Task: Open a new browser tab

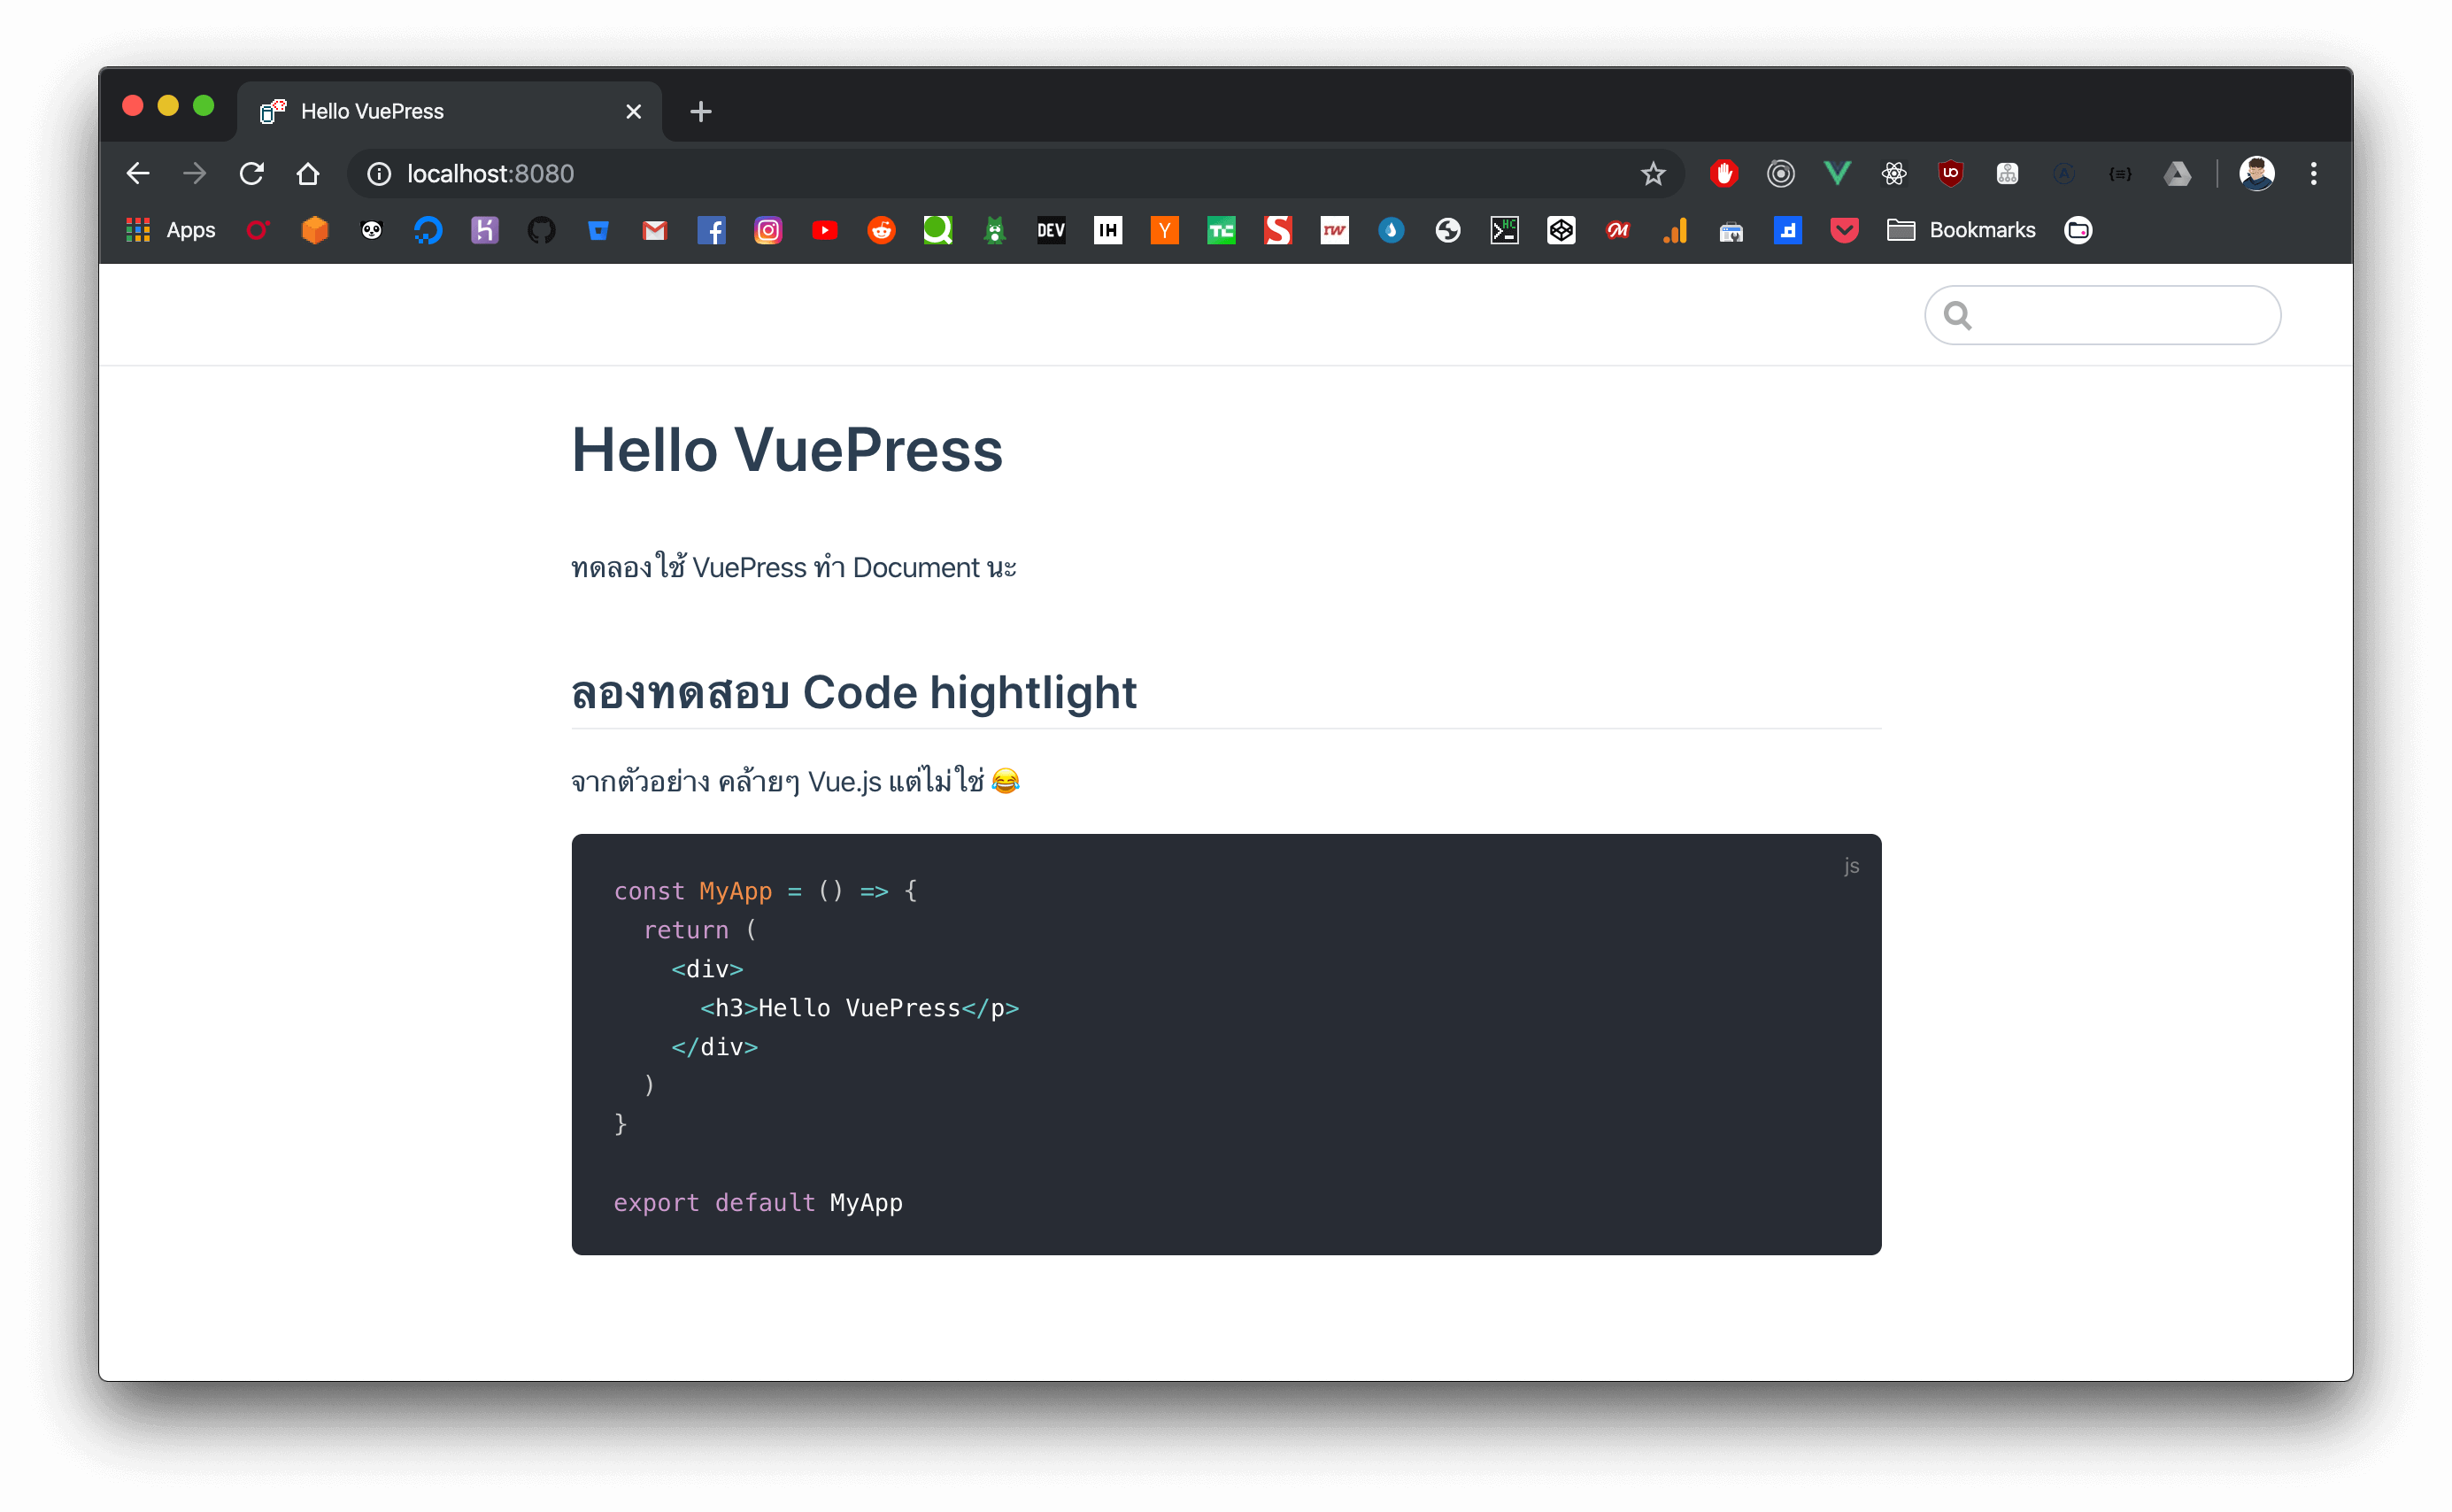Action: [x=701, y=111]
